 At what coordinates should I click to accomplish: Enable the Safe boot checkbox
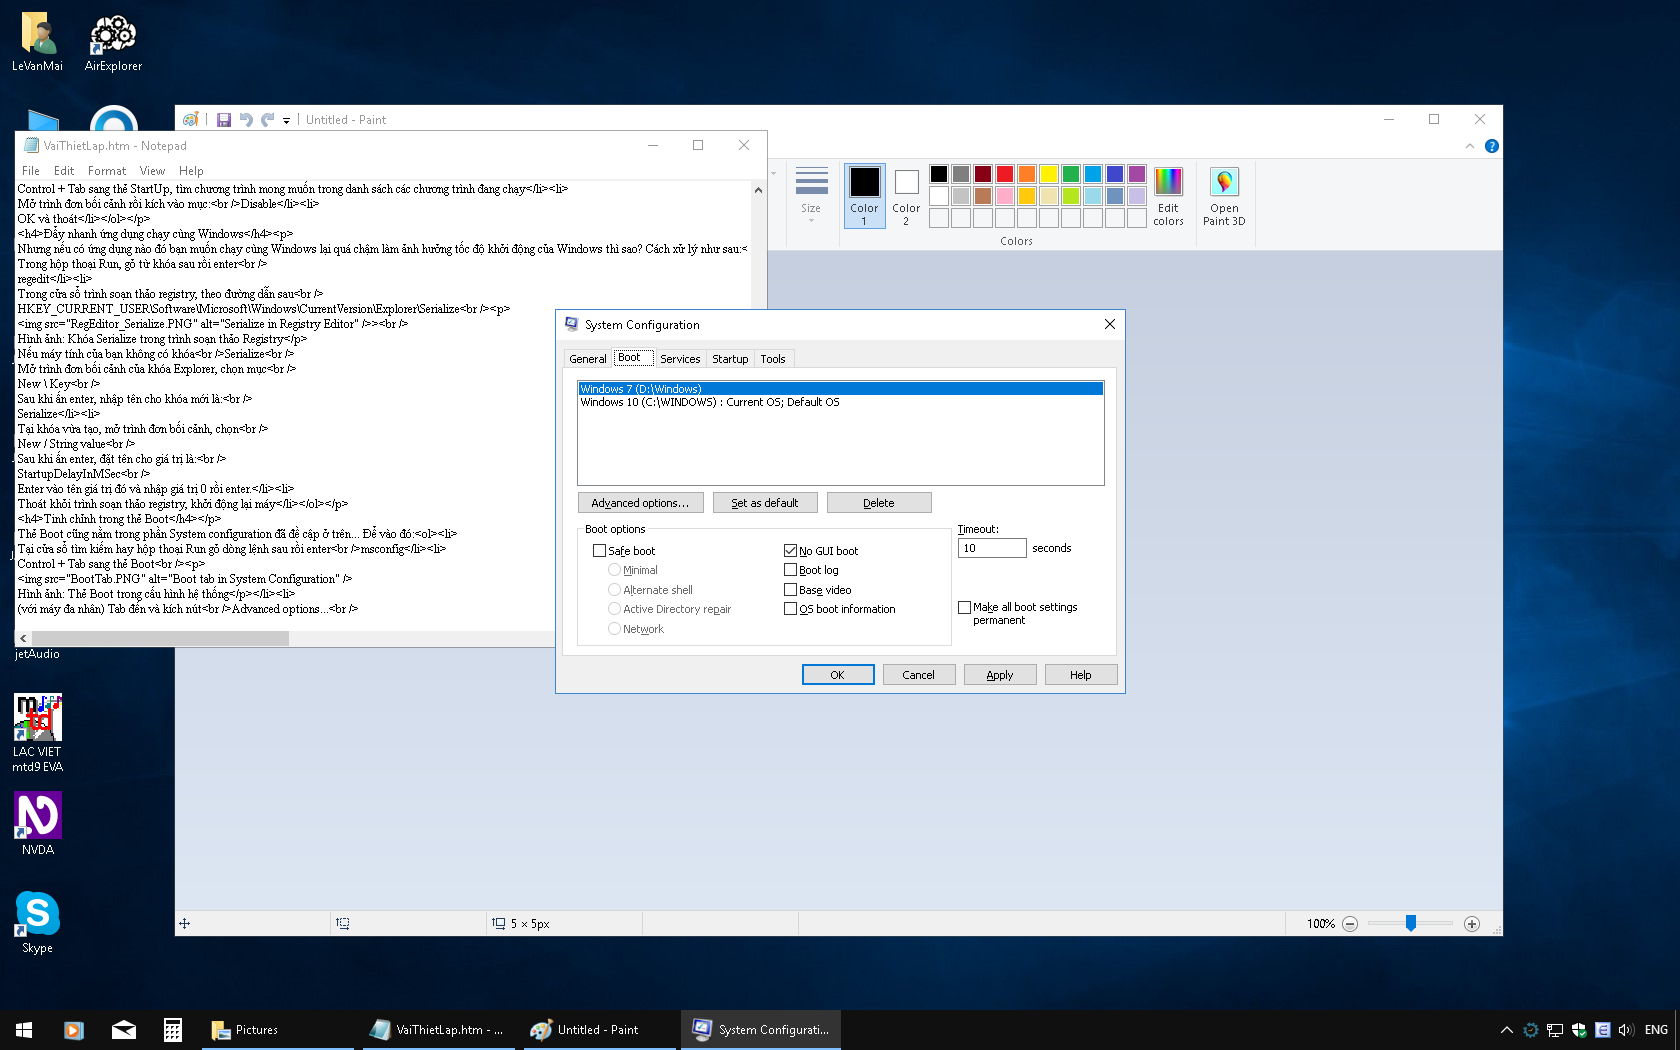pyautogui.click(x=600, y=551)
